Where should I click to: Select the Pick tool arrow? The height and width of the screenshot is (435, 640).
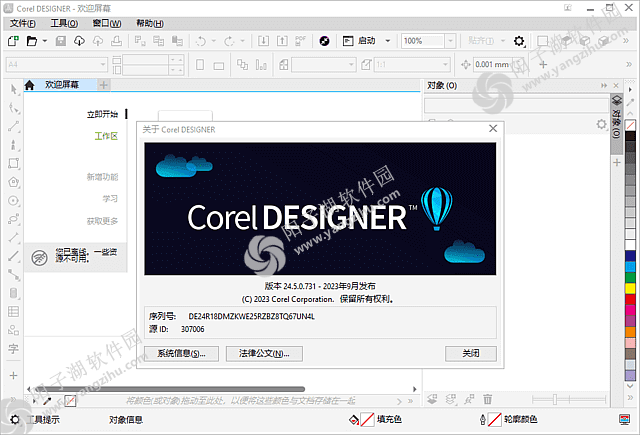coord(13,89)
